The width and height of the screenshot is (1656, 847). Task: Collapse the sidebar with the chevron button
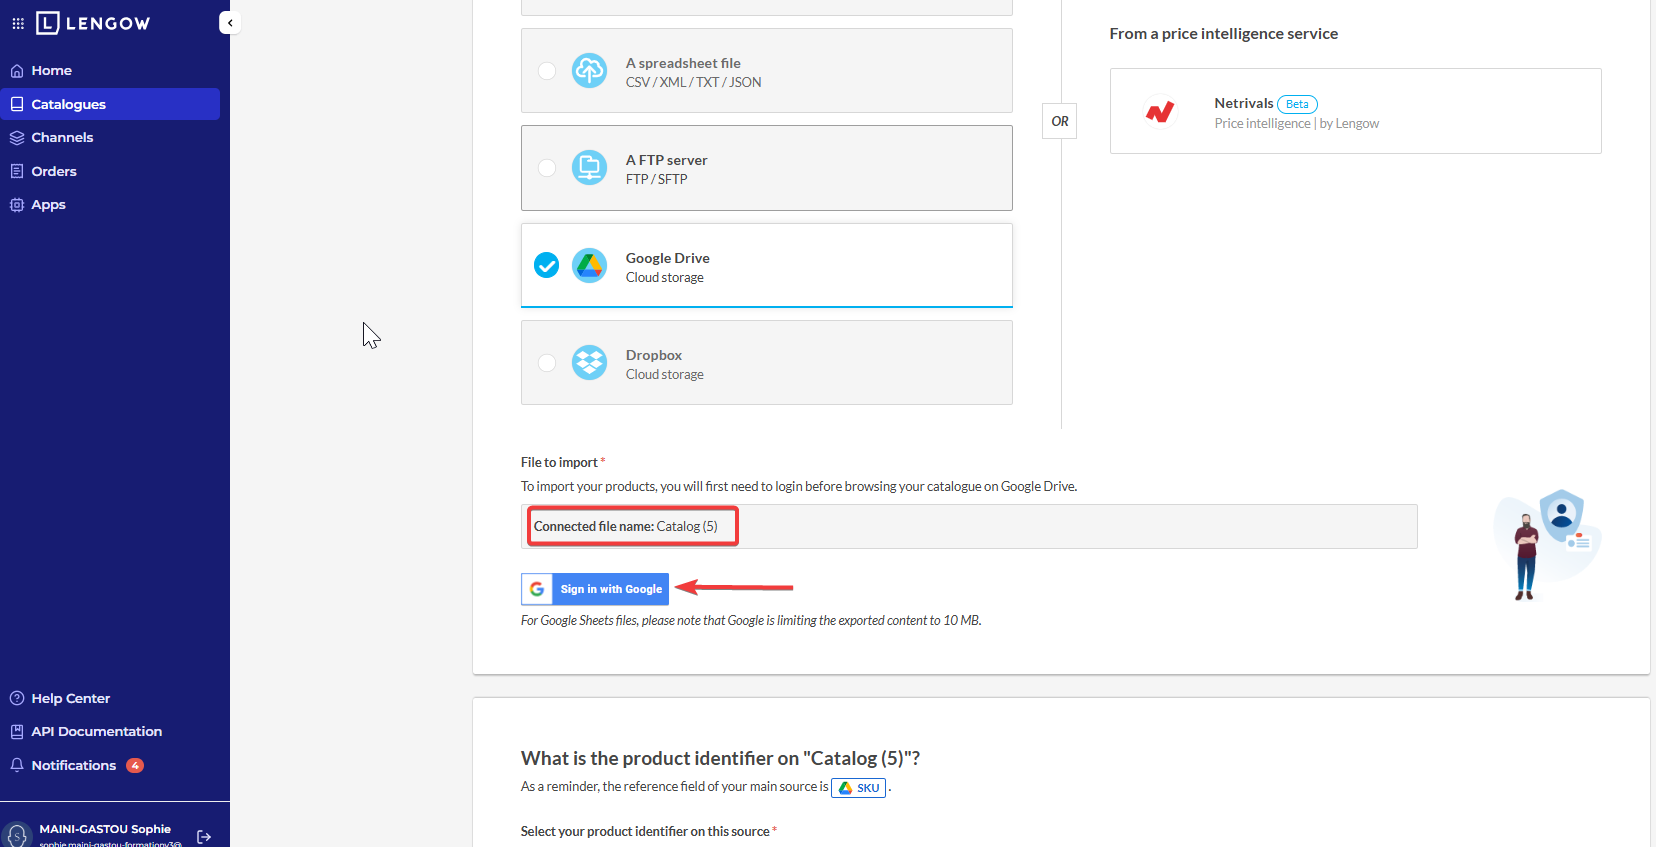point(230,22)
